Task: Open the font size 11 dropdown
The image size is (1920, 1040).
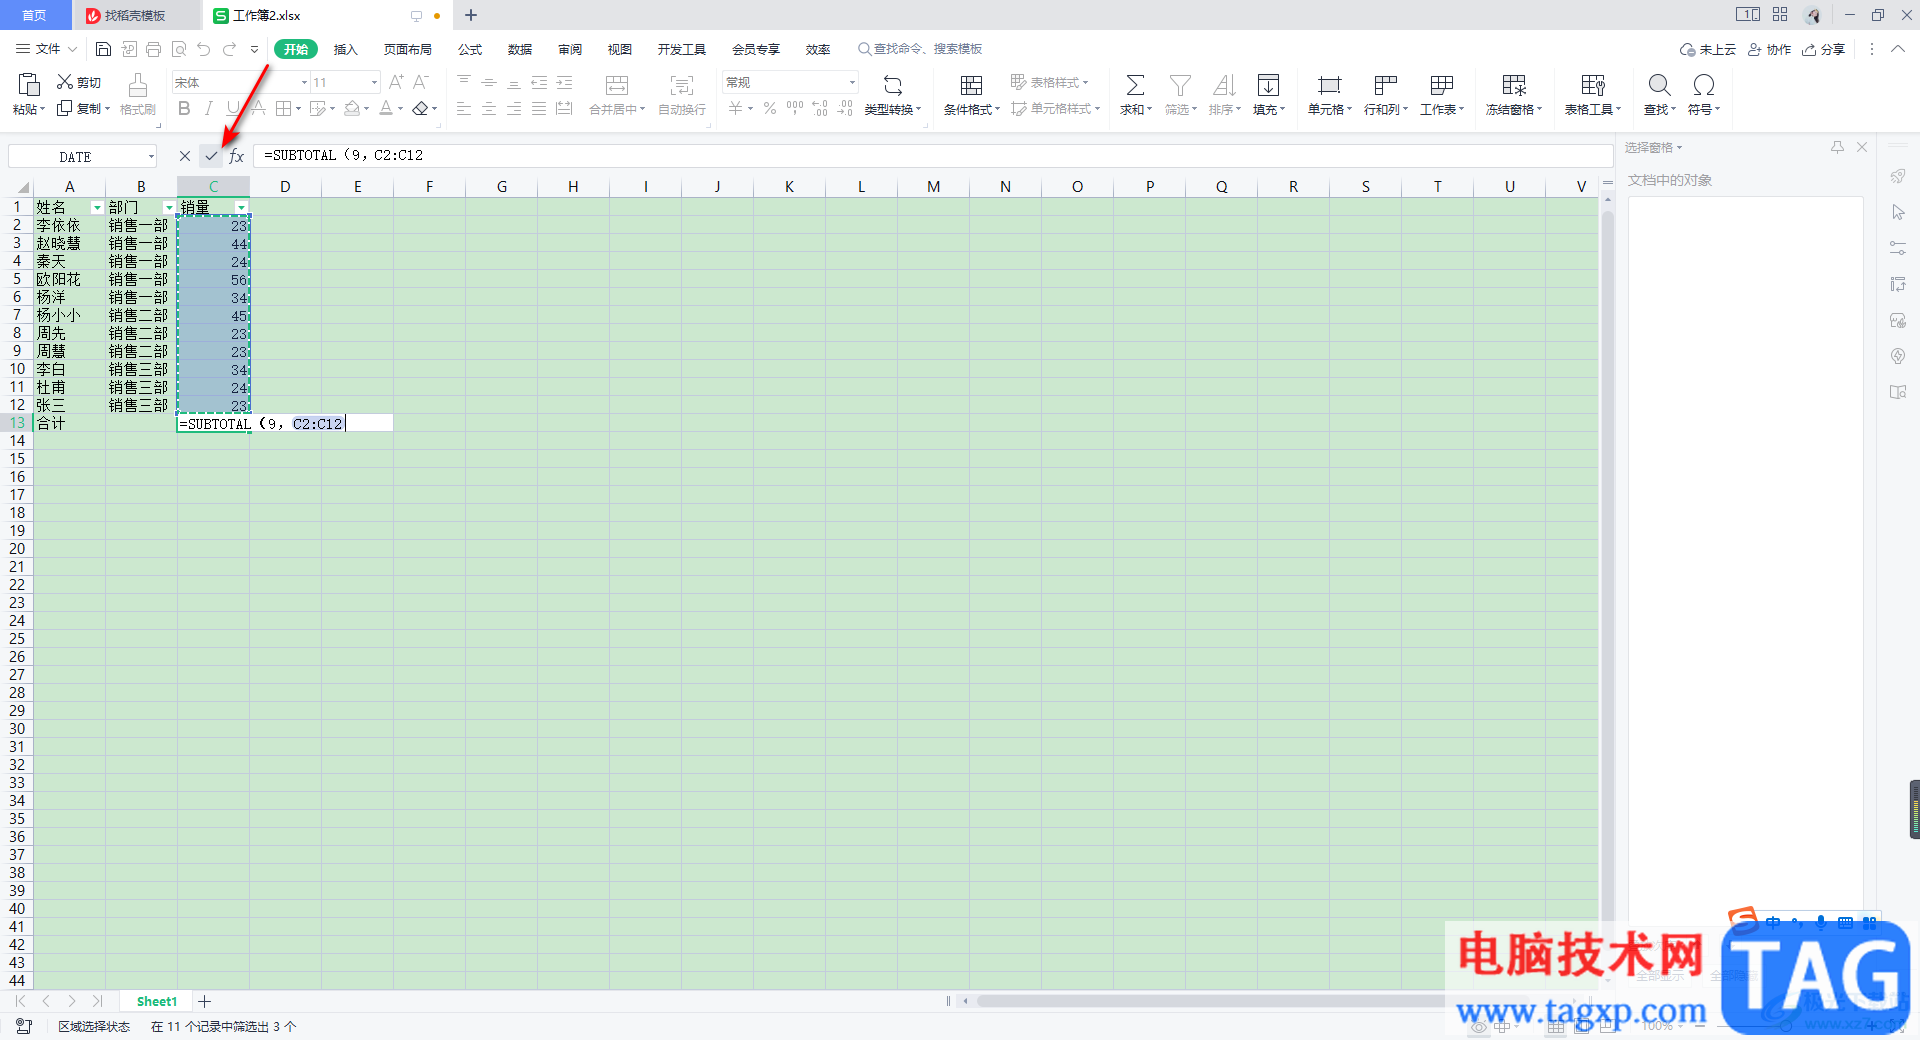Action: (x=375, y=82)
